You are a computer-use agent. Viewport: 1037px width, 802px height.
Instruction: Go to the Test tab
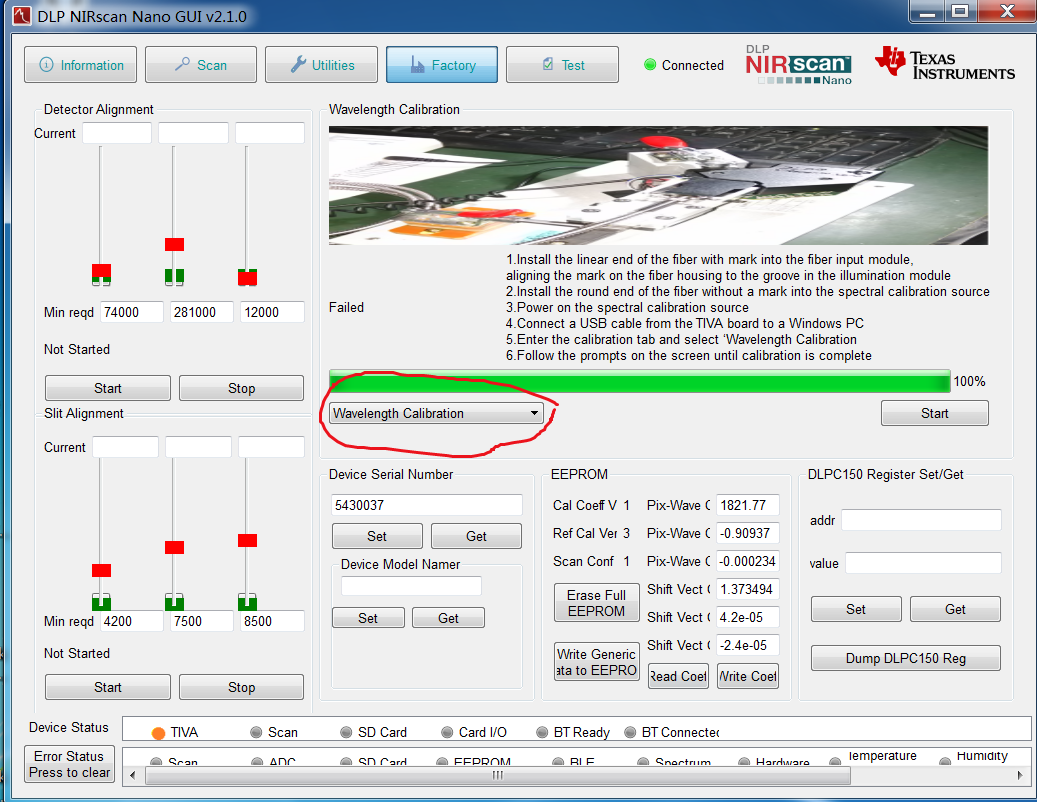click(x=563, y=65)
